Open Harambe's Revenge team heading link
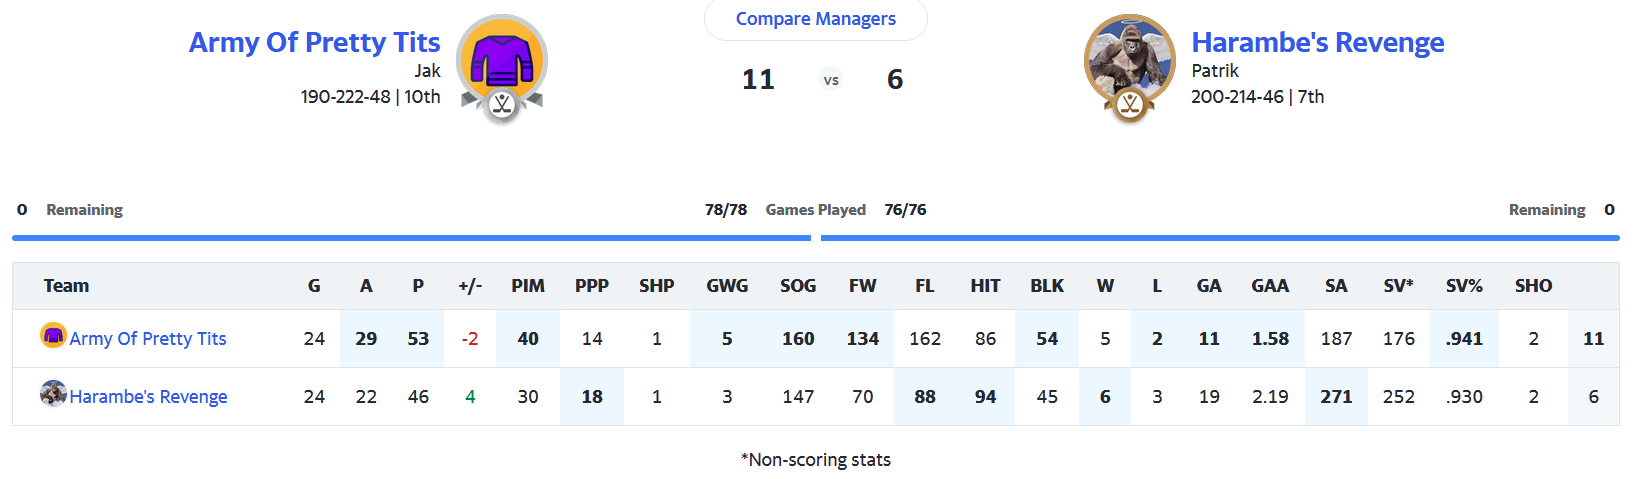This screenshot has width=1635, height=479. (x=1317, y=42)
